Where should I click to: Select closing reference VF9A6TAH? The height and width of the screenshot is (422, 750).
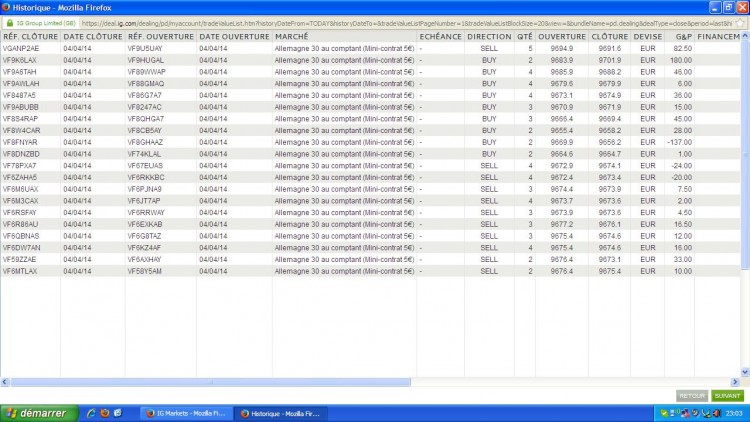click(19, 72)
